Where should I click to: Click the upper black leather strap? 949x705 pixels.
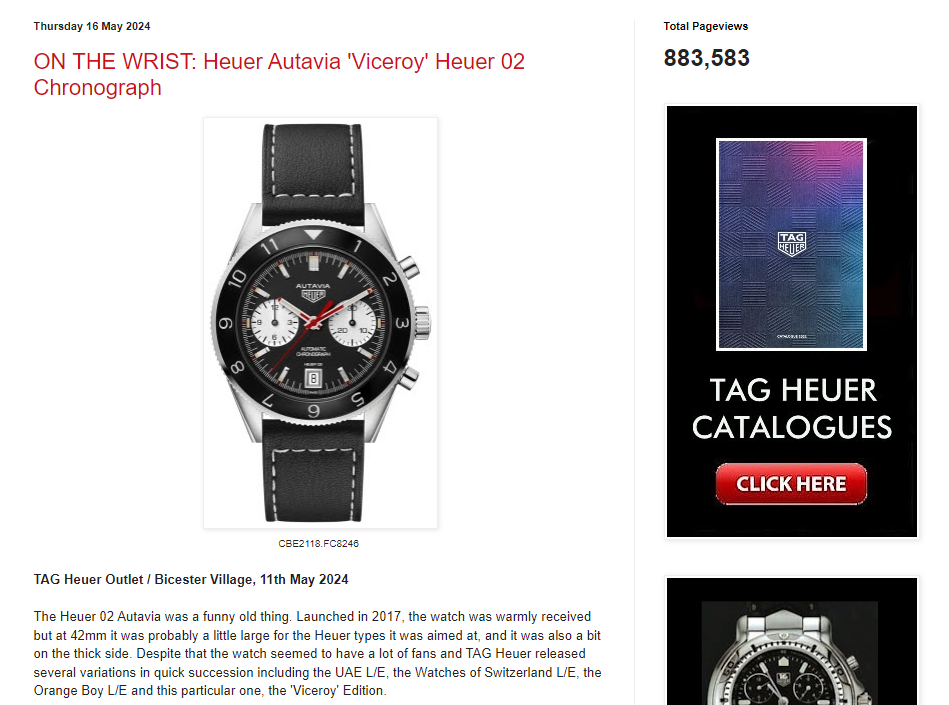click(312, 174)
